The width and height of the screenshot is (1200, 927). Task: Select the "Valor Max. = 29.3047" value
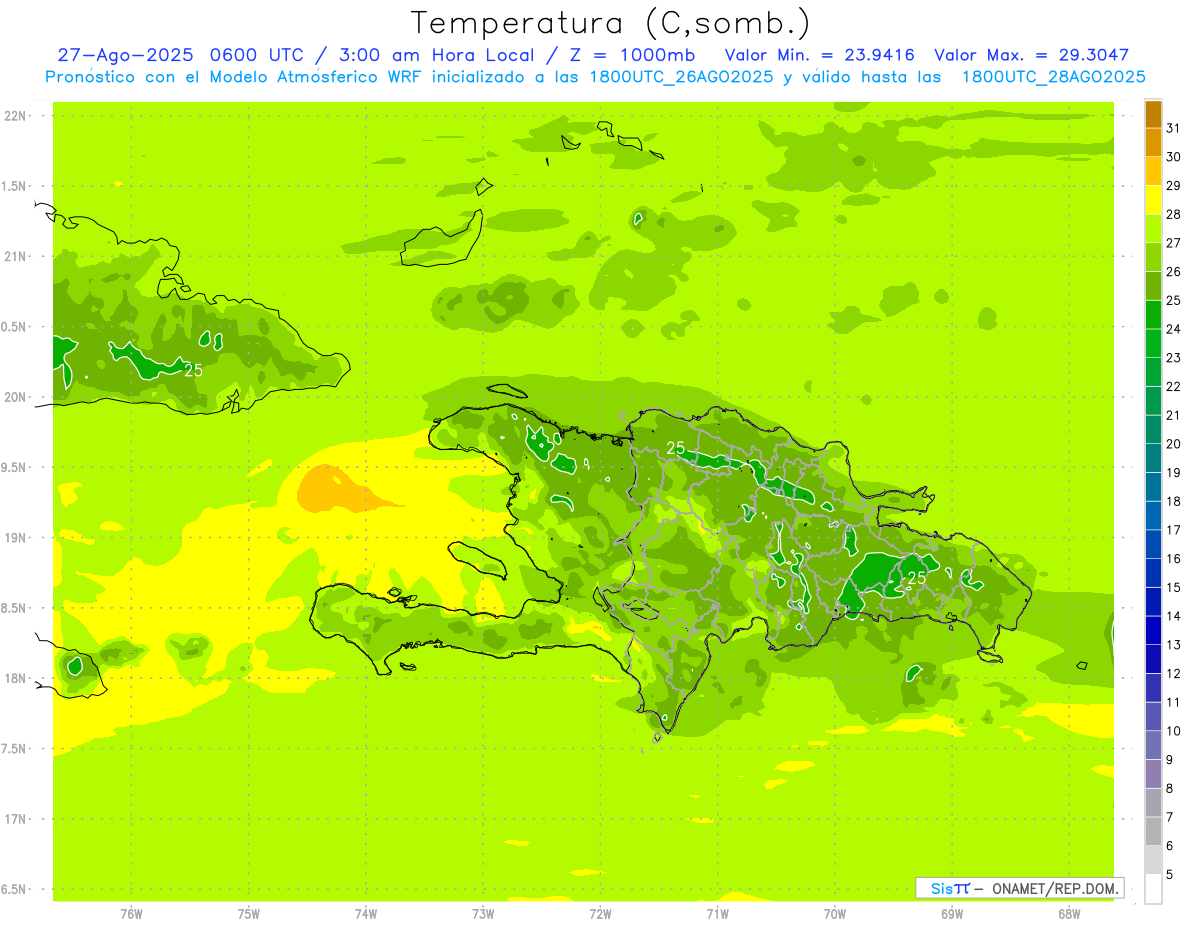point(1031,55)
